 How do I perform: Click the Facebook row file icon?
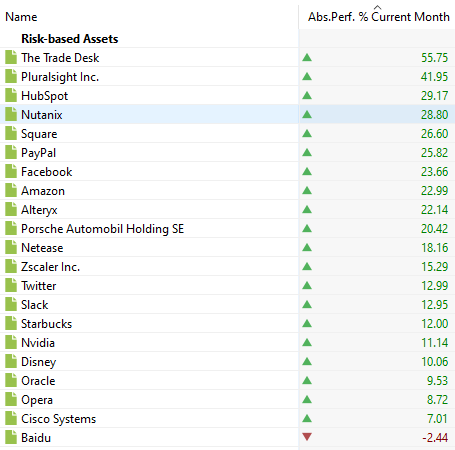click(x=11, y=171)
